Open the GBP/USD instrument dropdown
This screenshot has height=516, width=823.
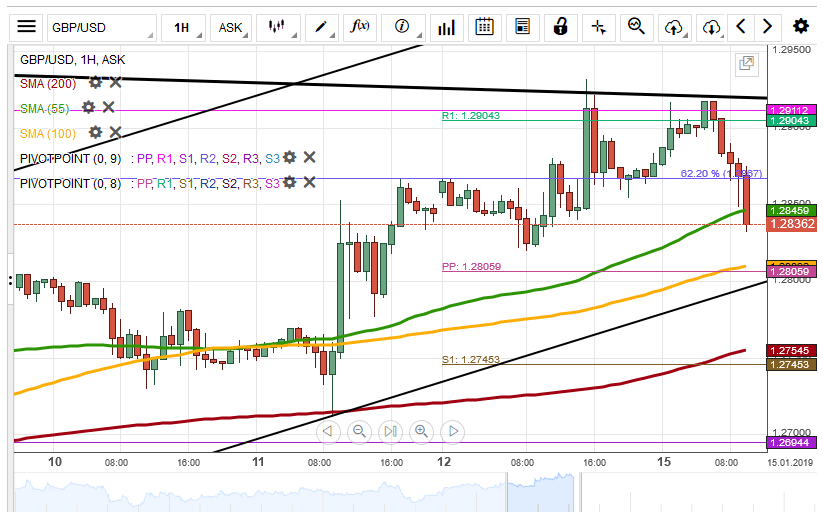(x=100, y=27)
